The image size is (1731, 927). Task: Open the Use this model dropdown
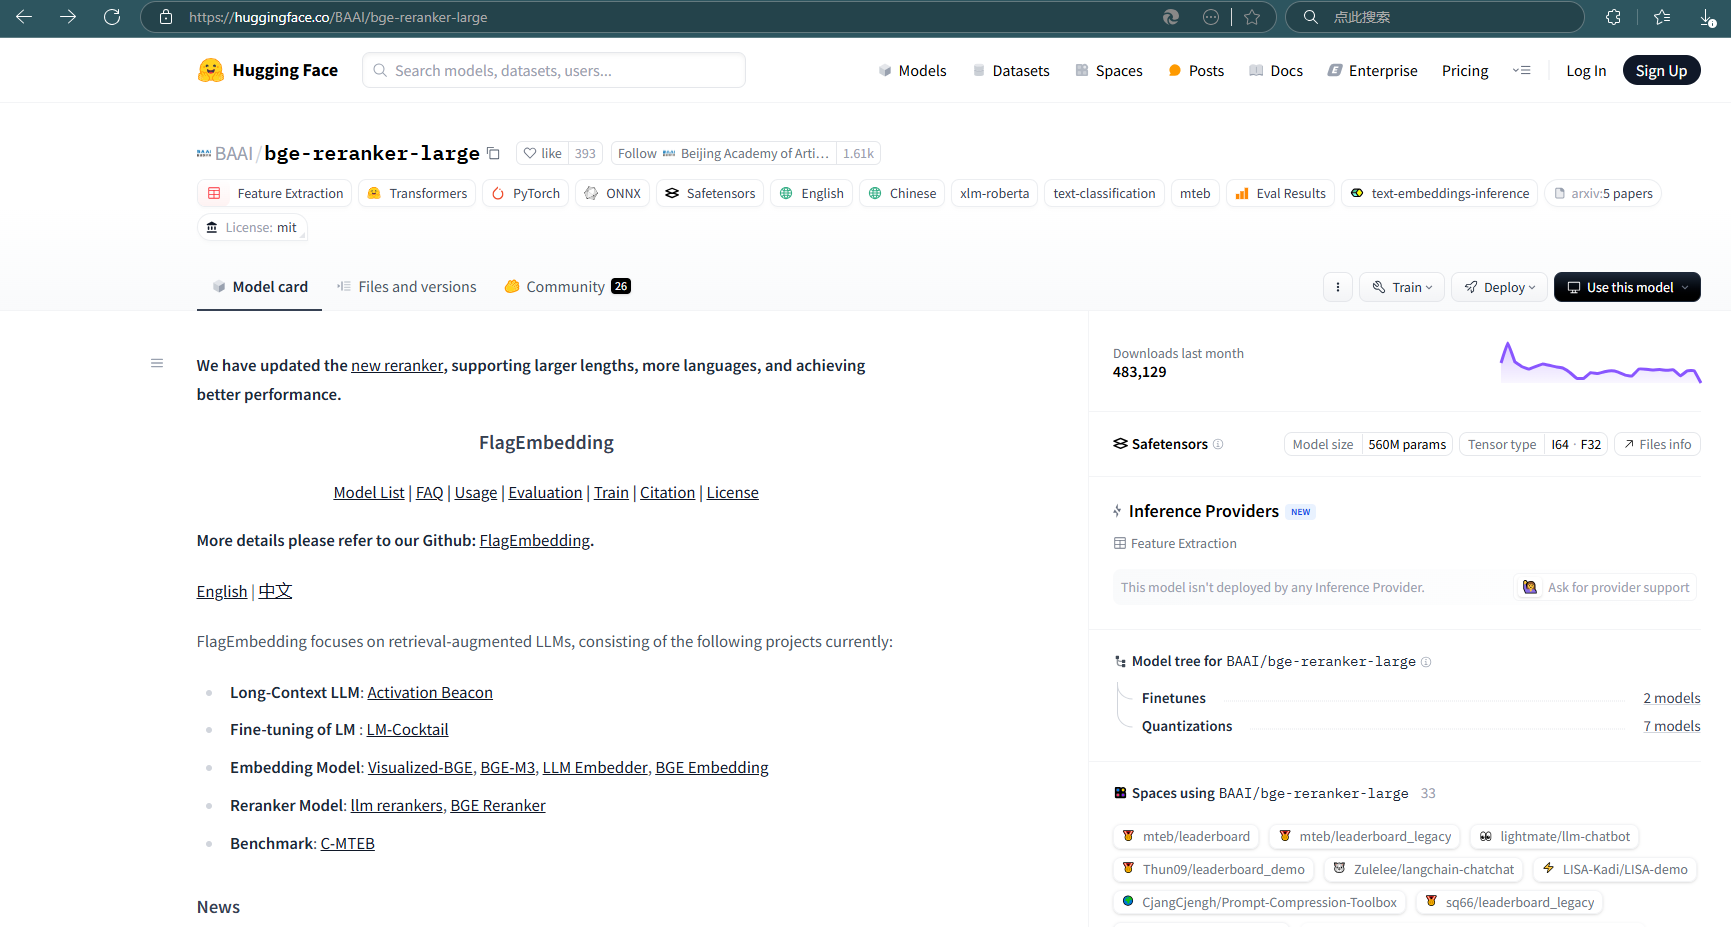[x=1627, y=287]
